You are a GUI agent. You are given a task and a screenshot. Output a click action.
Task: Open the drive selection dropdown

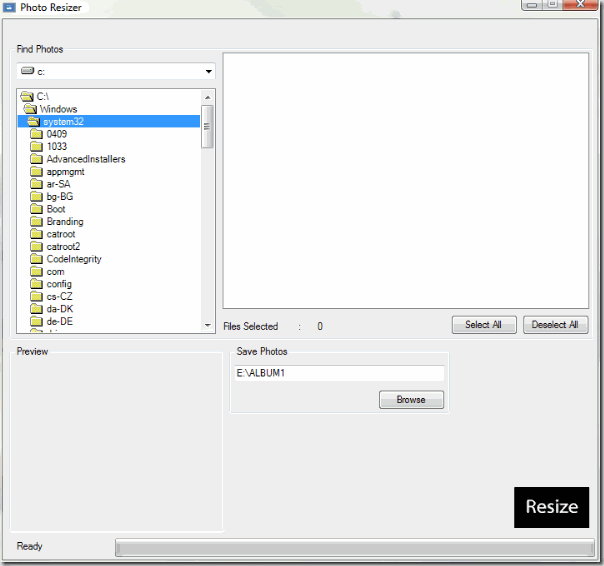coord(209,72)
